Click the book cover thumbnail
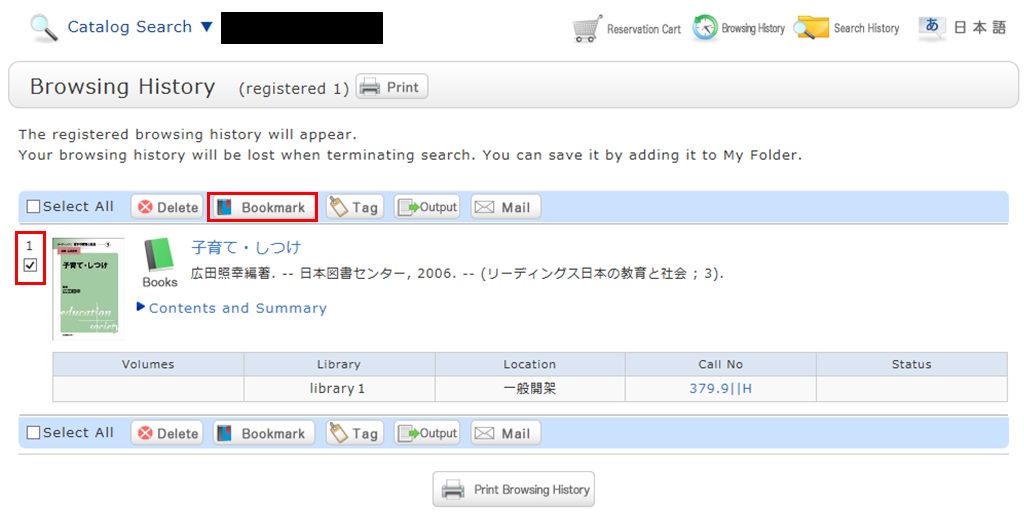1024x514 pixels. click(87, 288)
